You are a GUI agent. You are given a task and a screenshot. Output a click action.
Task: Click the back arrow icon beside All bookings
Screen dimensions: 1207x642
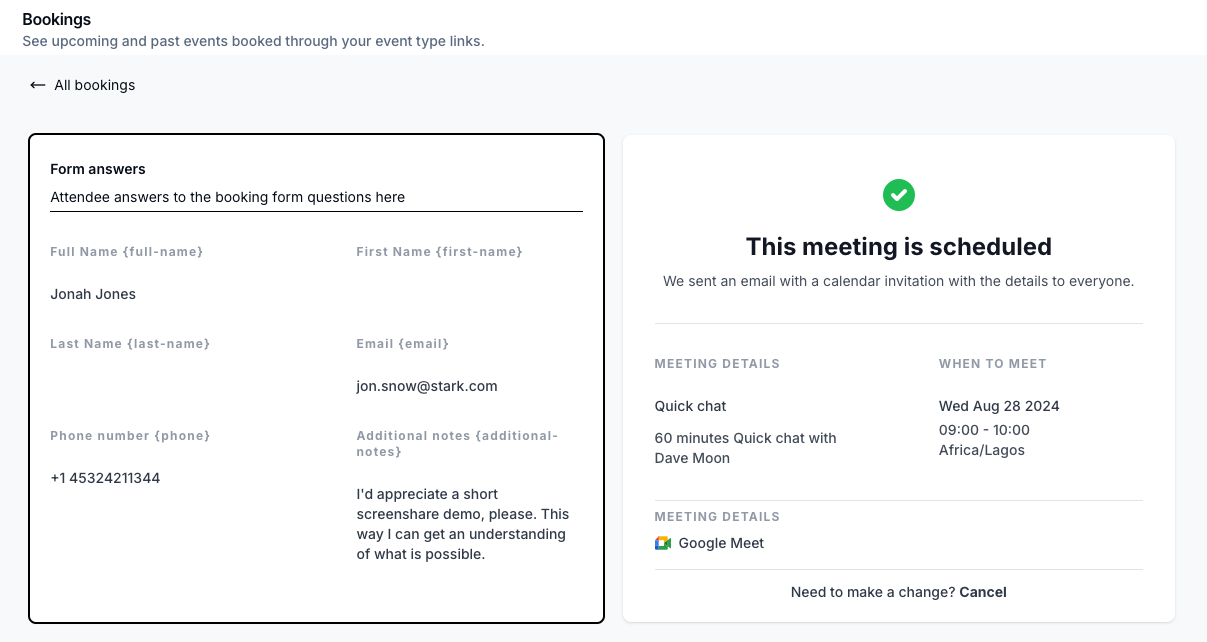[38, 85]
